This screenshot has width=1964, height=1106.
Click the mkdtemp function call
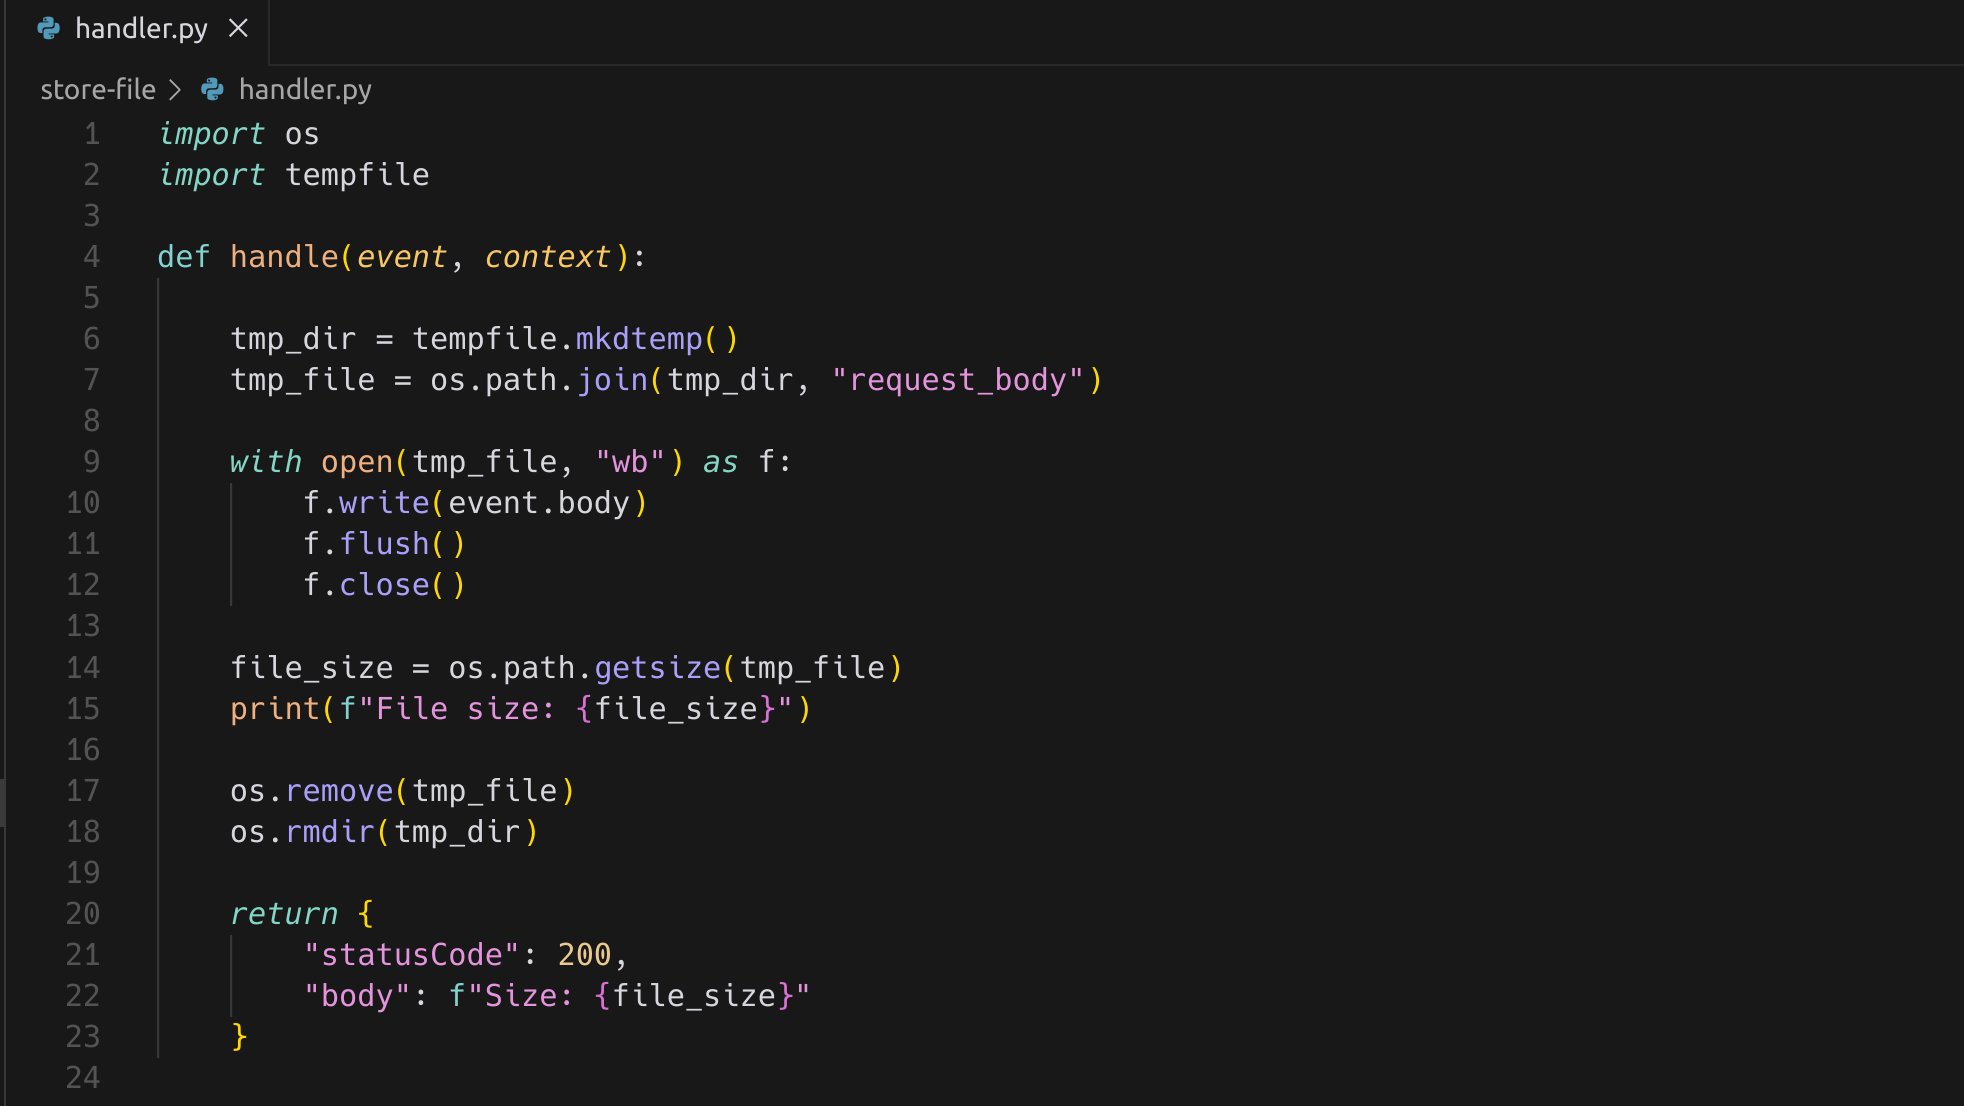point(637,338)
